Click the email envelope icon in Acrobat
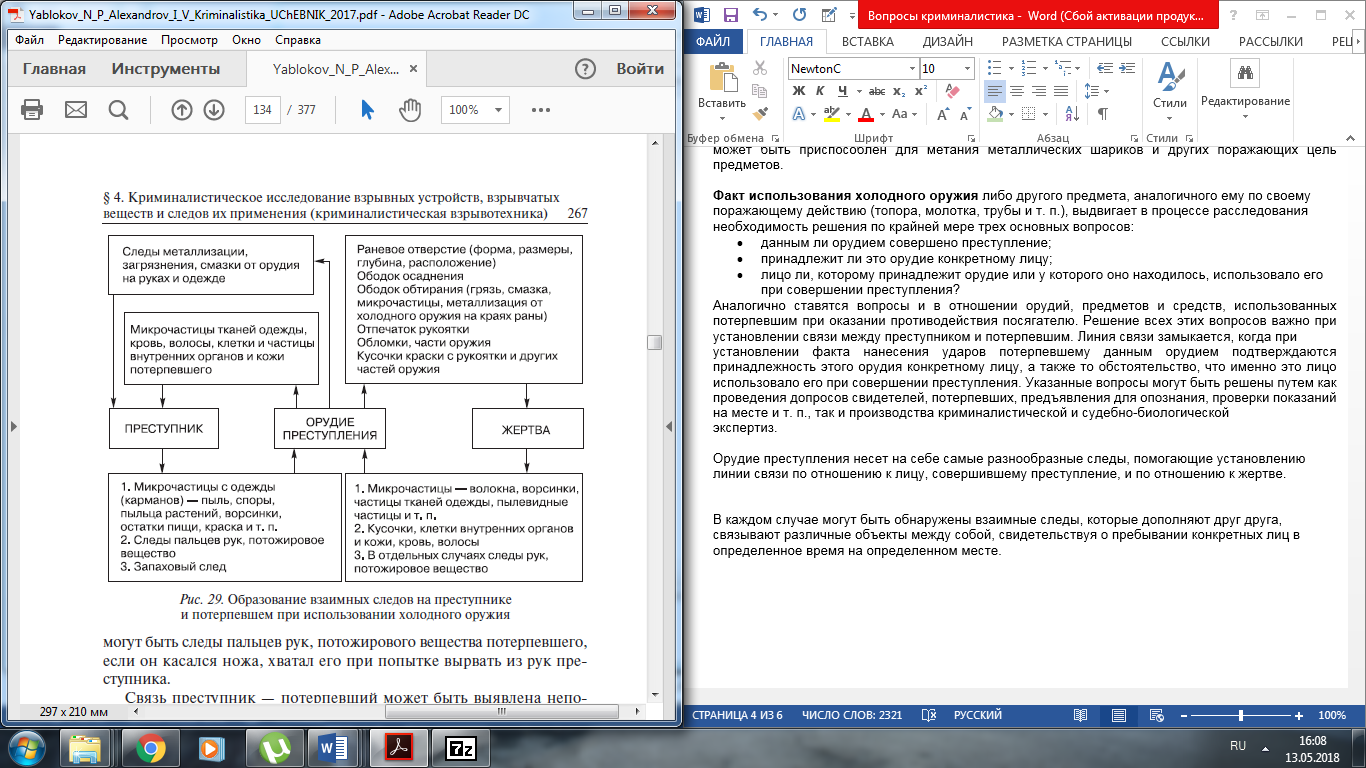Viewport: 1366px width, 768px height. [76, 110]
